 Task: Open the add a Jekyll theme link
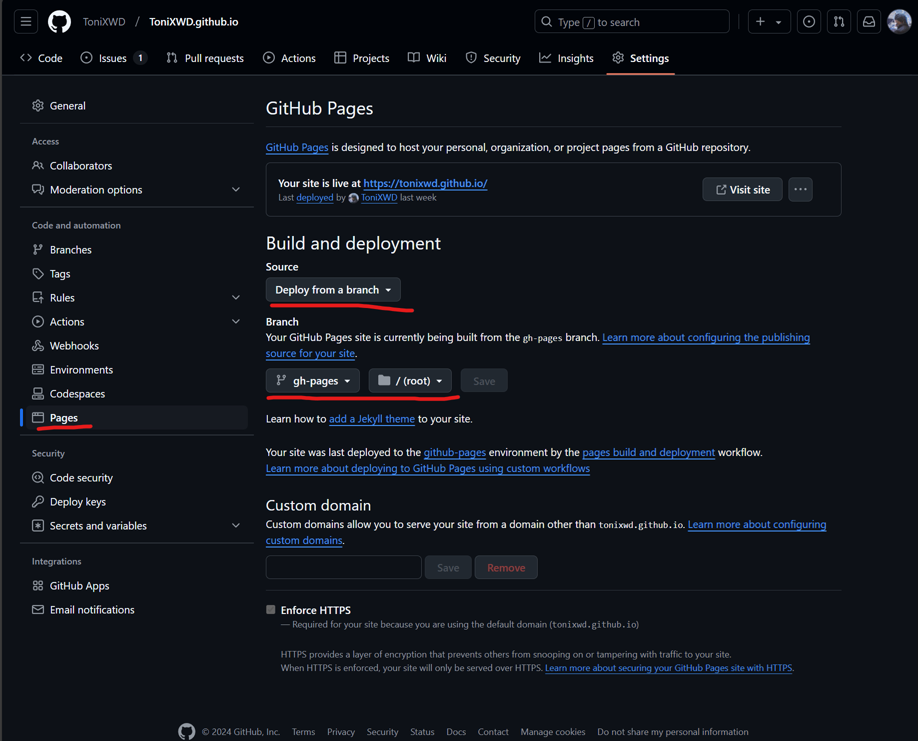point(372,419)
